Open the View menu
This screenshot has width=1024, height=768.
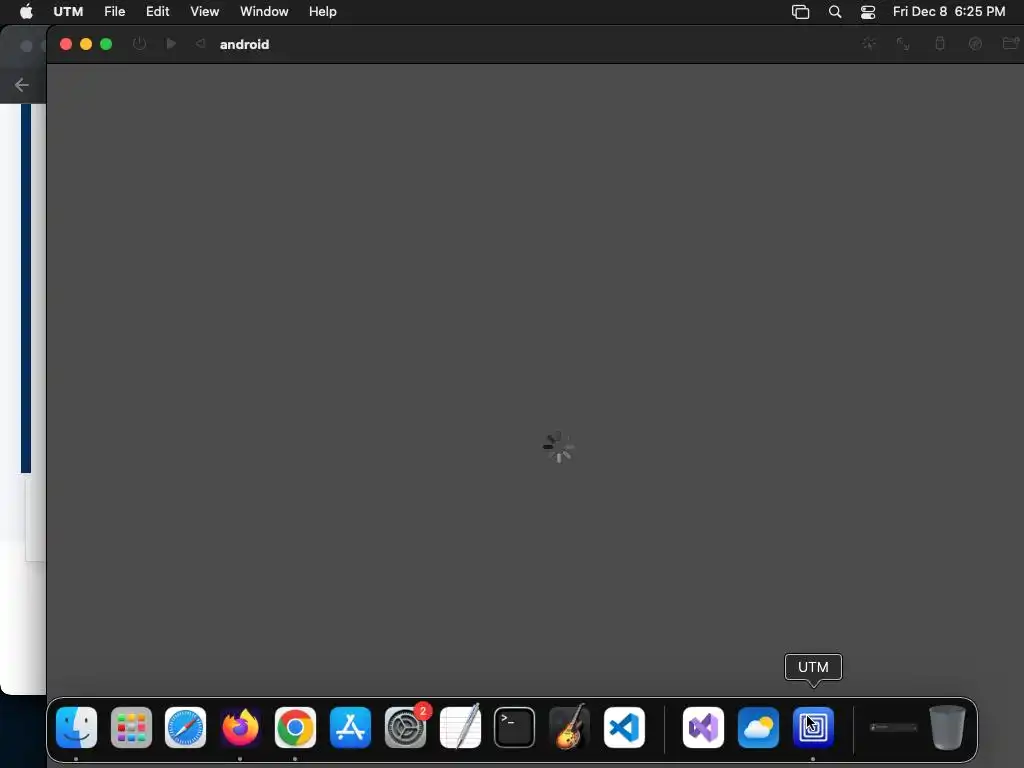click(204, 12)
